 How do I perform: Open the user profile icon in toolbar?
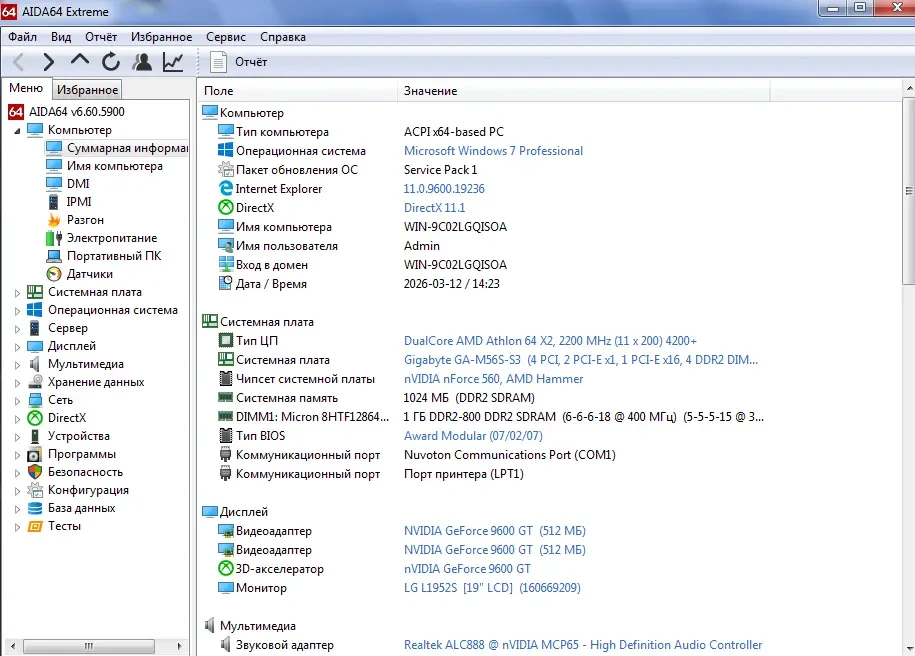[142, 62]
